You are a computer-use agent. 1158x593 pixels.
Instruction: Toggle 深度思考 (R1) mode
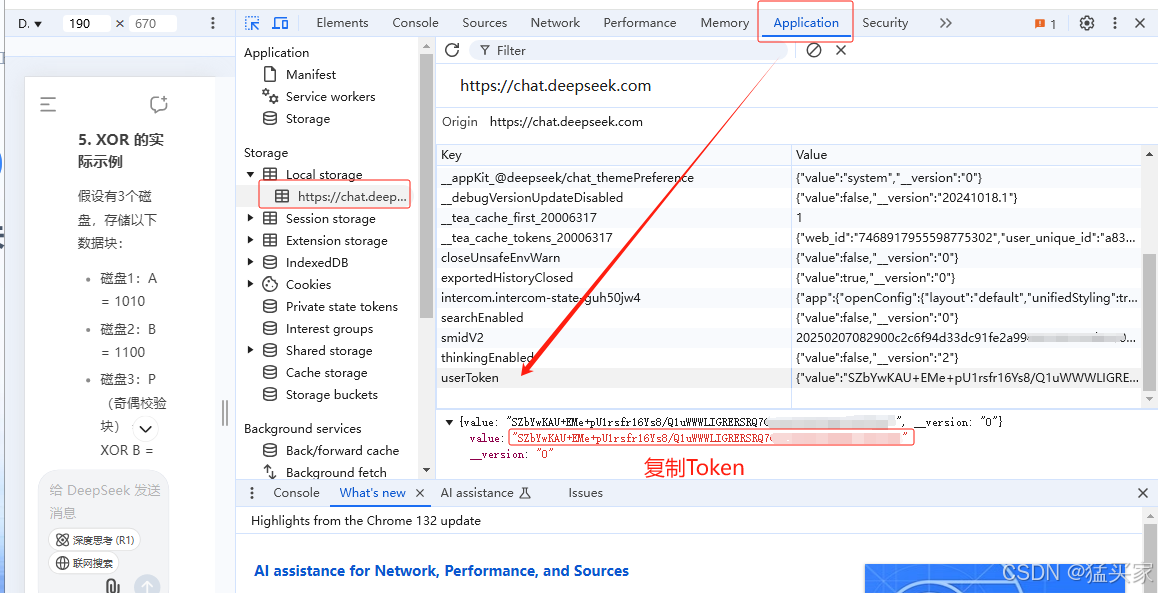point(95,540)
